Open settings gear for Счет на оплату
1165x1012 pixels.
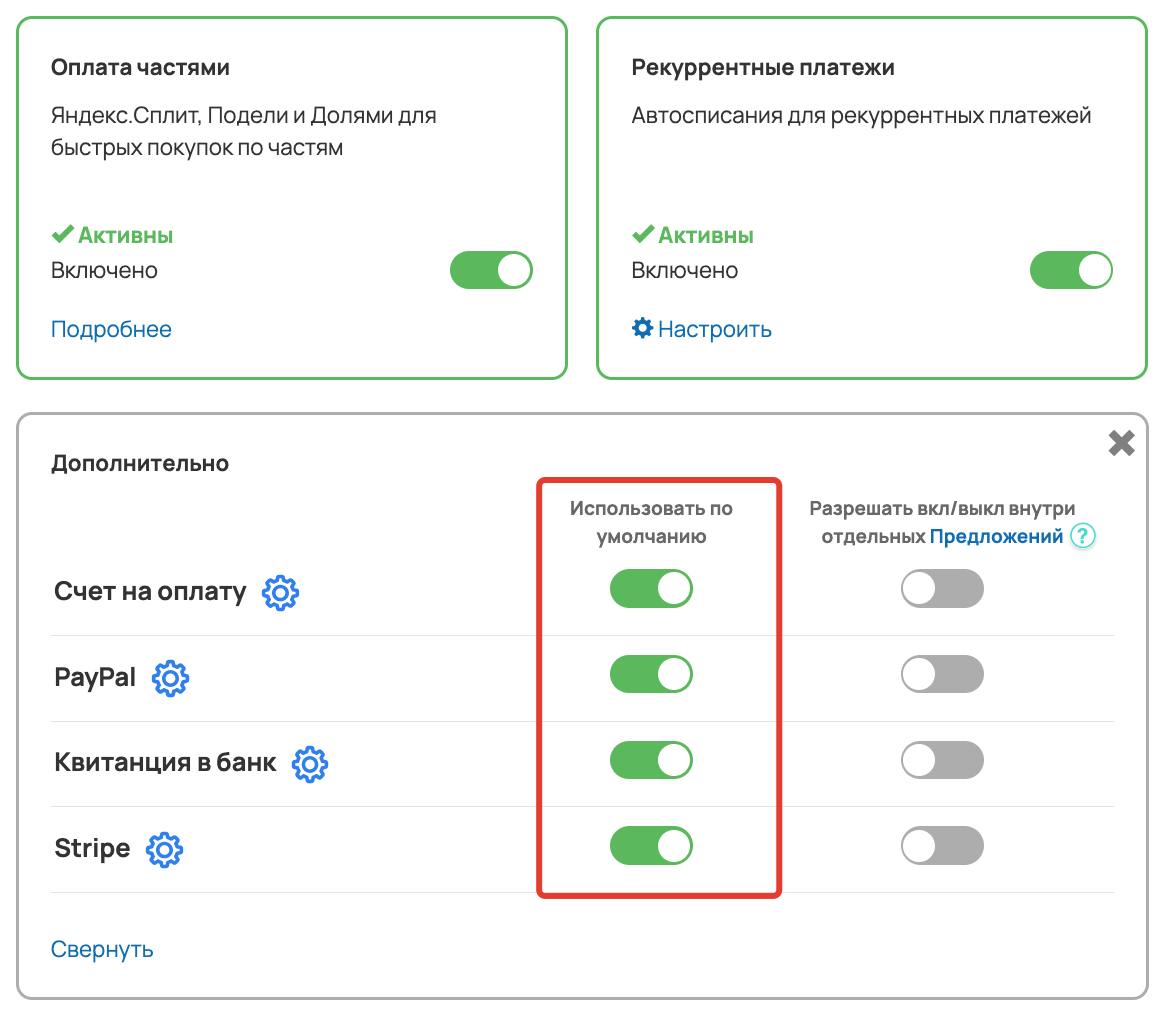(x=280, y=593)
